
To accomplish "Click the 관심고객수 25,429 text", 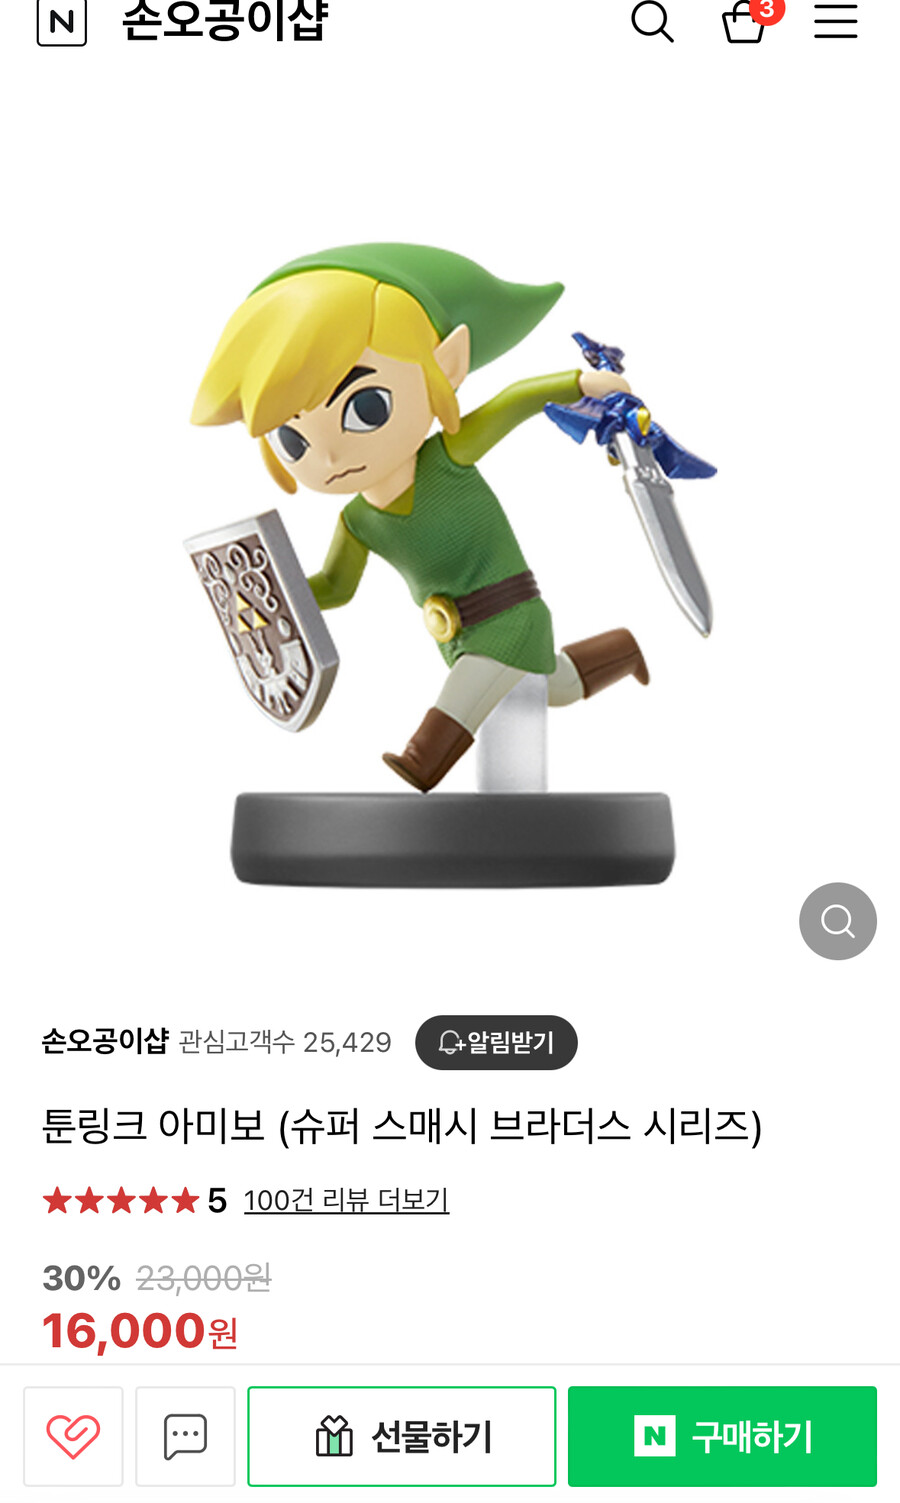I will pos(285,1042).
